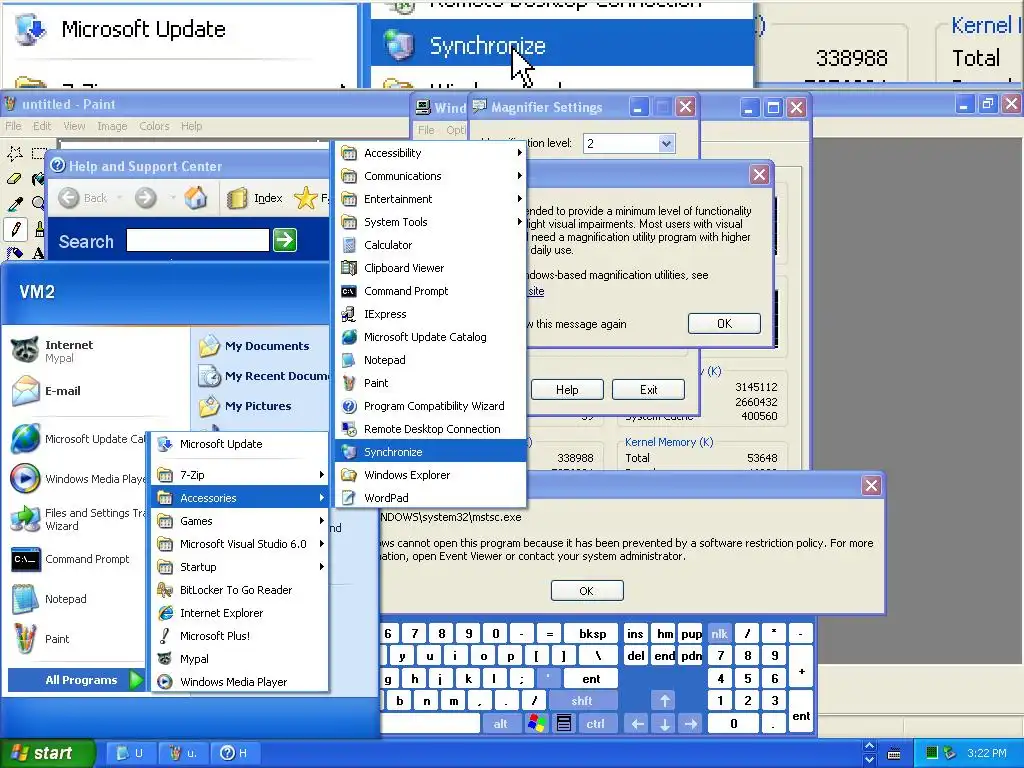Open E-mail from Start menu
The width and height of the screenshot is (1024, 768).
click(98, 391)
